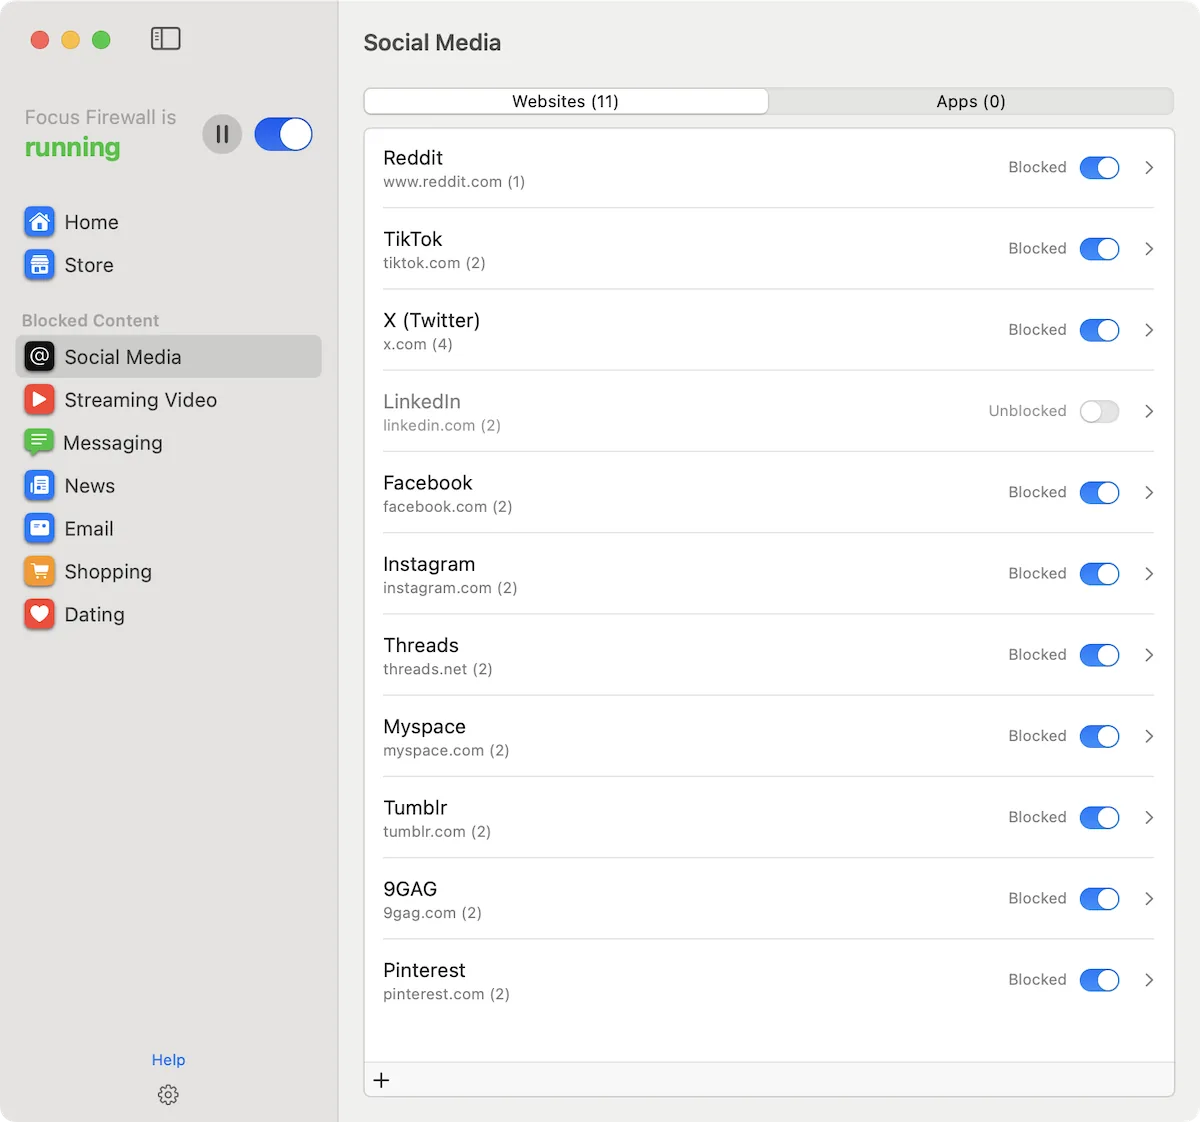Open Messaging in the sidebar

pos(168,443)
